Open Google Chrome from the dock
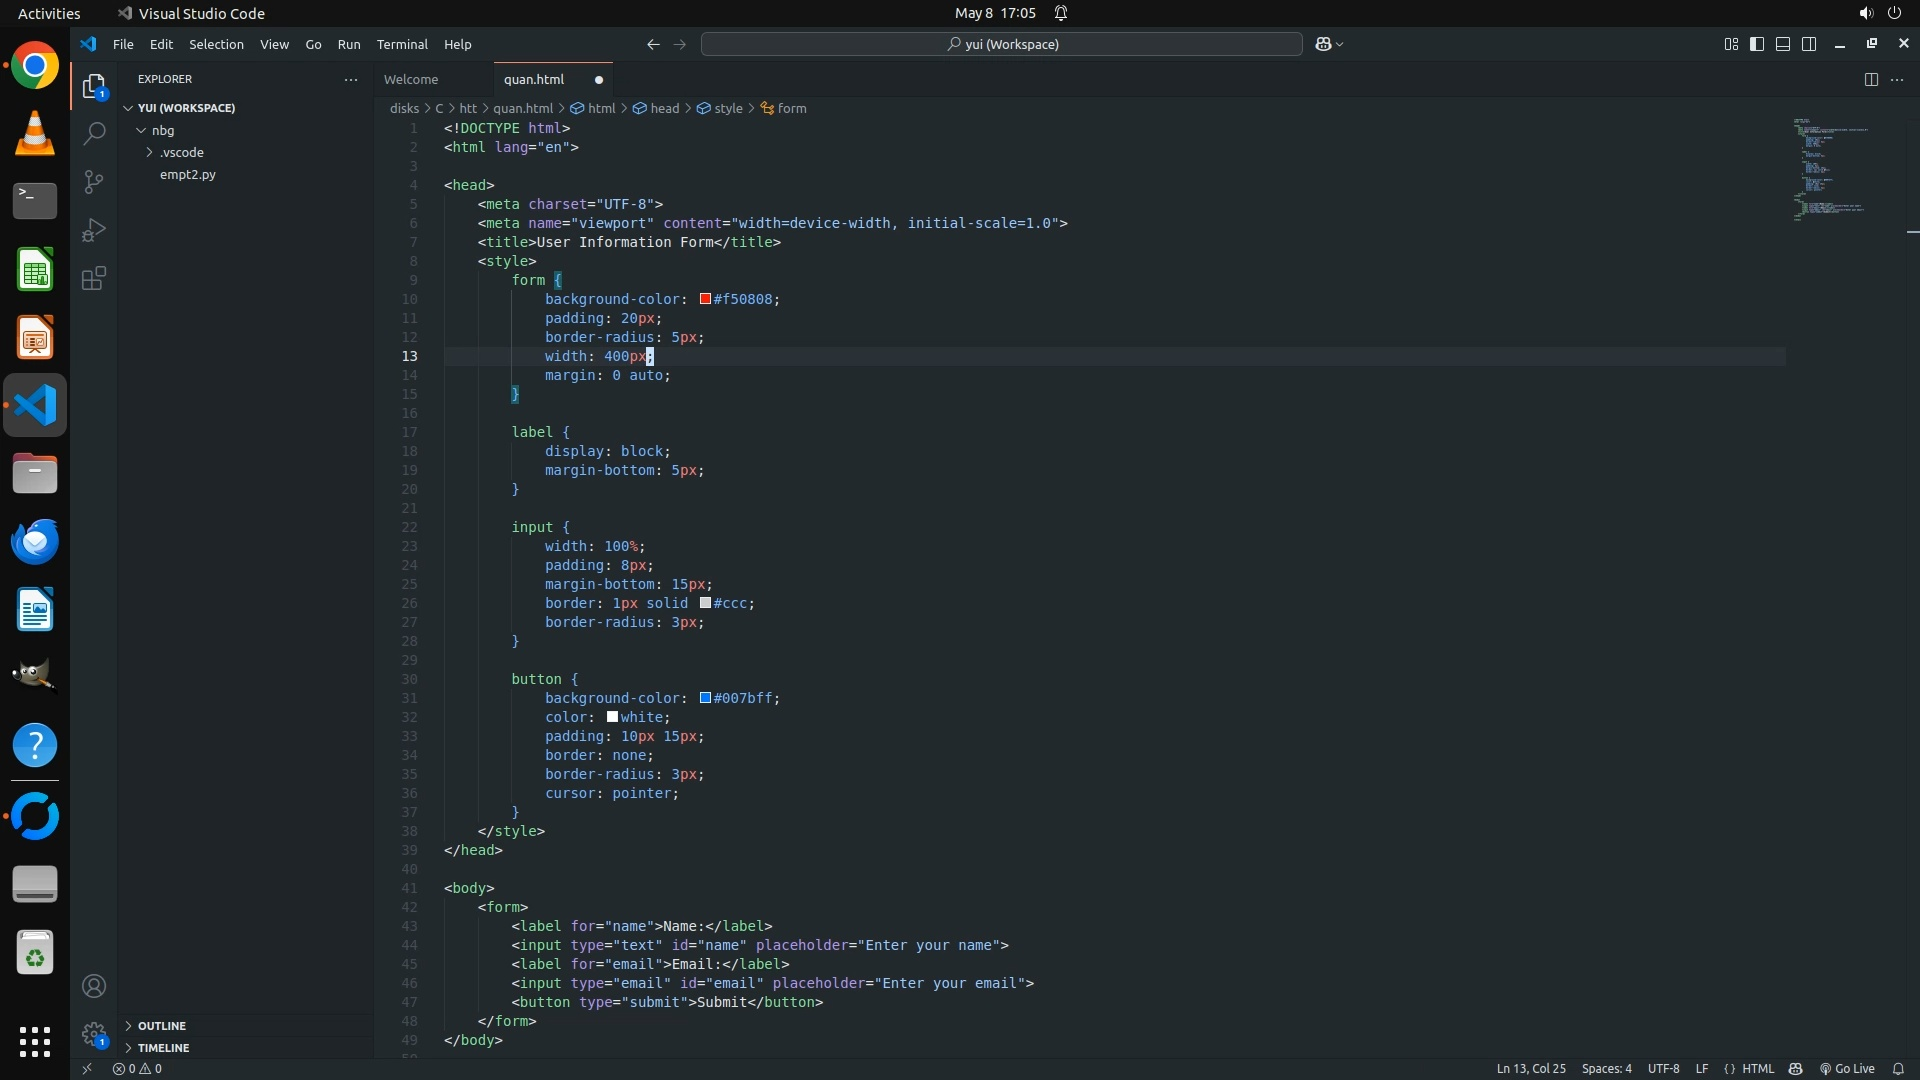 click(x=35, y=66)
